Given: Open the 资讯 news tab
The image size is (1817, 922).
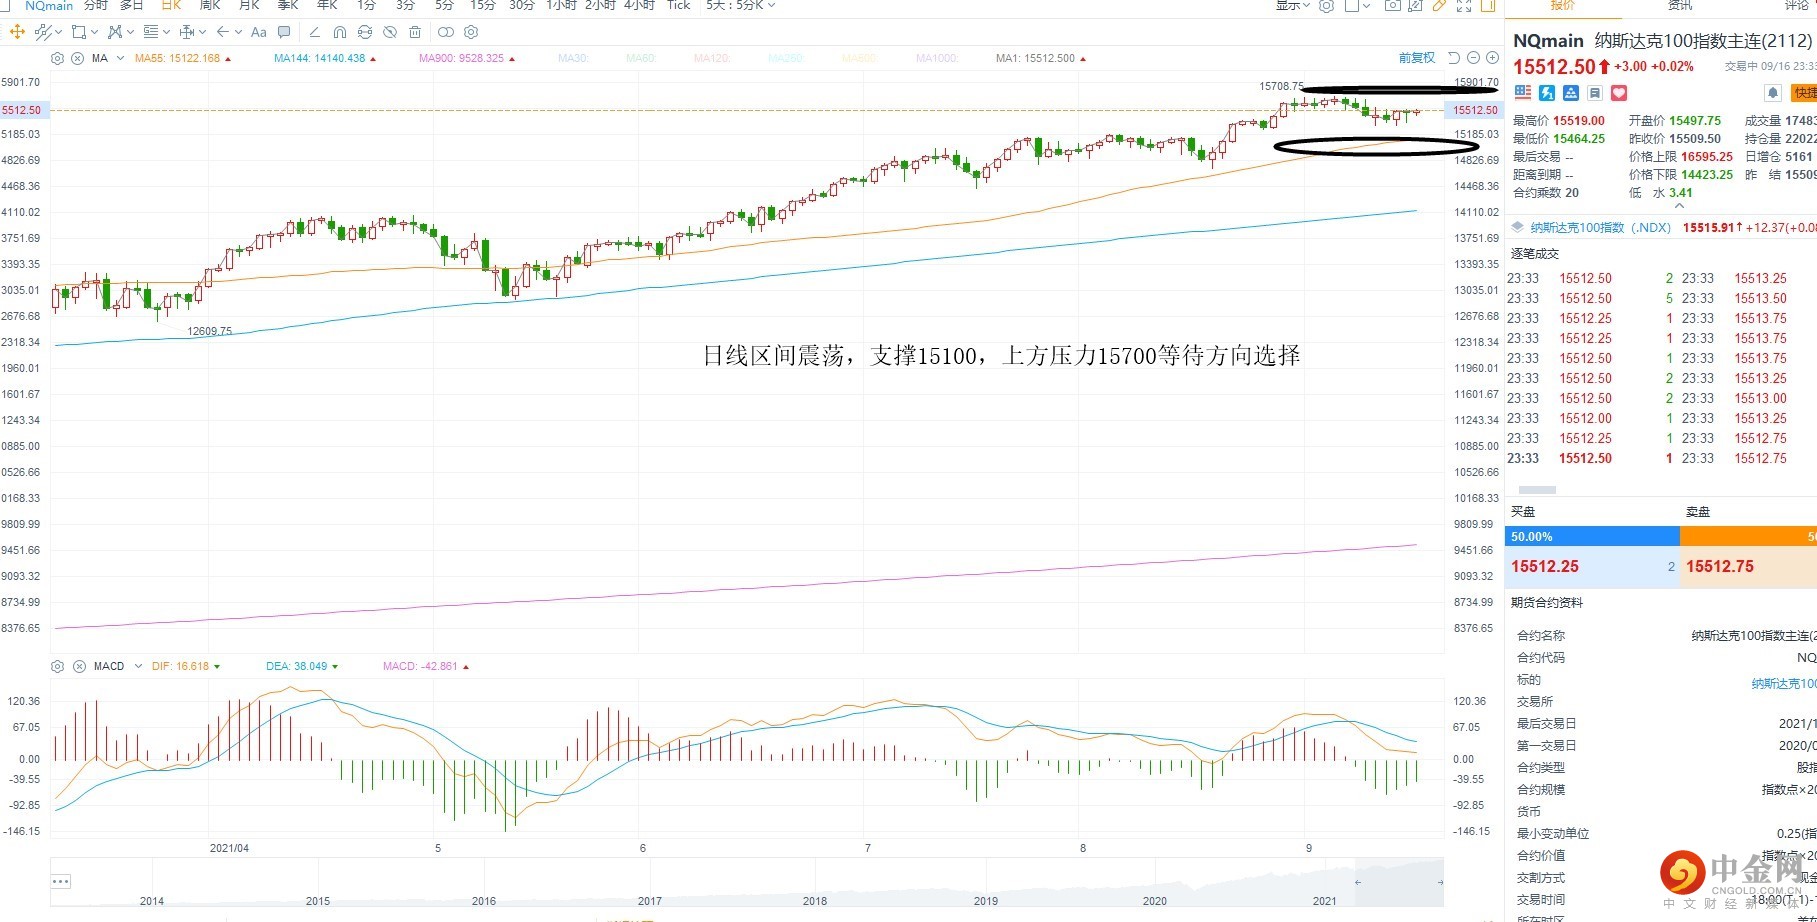Looking at the screenshot, I should coord(1680,6).
